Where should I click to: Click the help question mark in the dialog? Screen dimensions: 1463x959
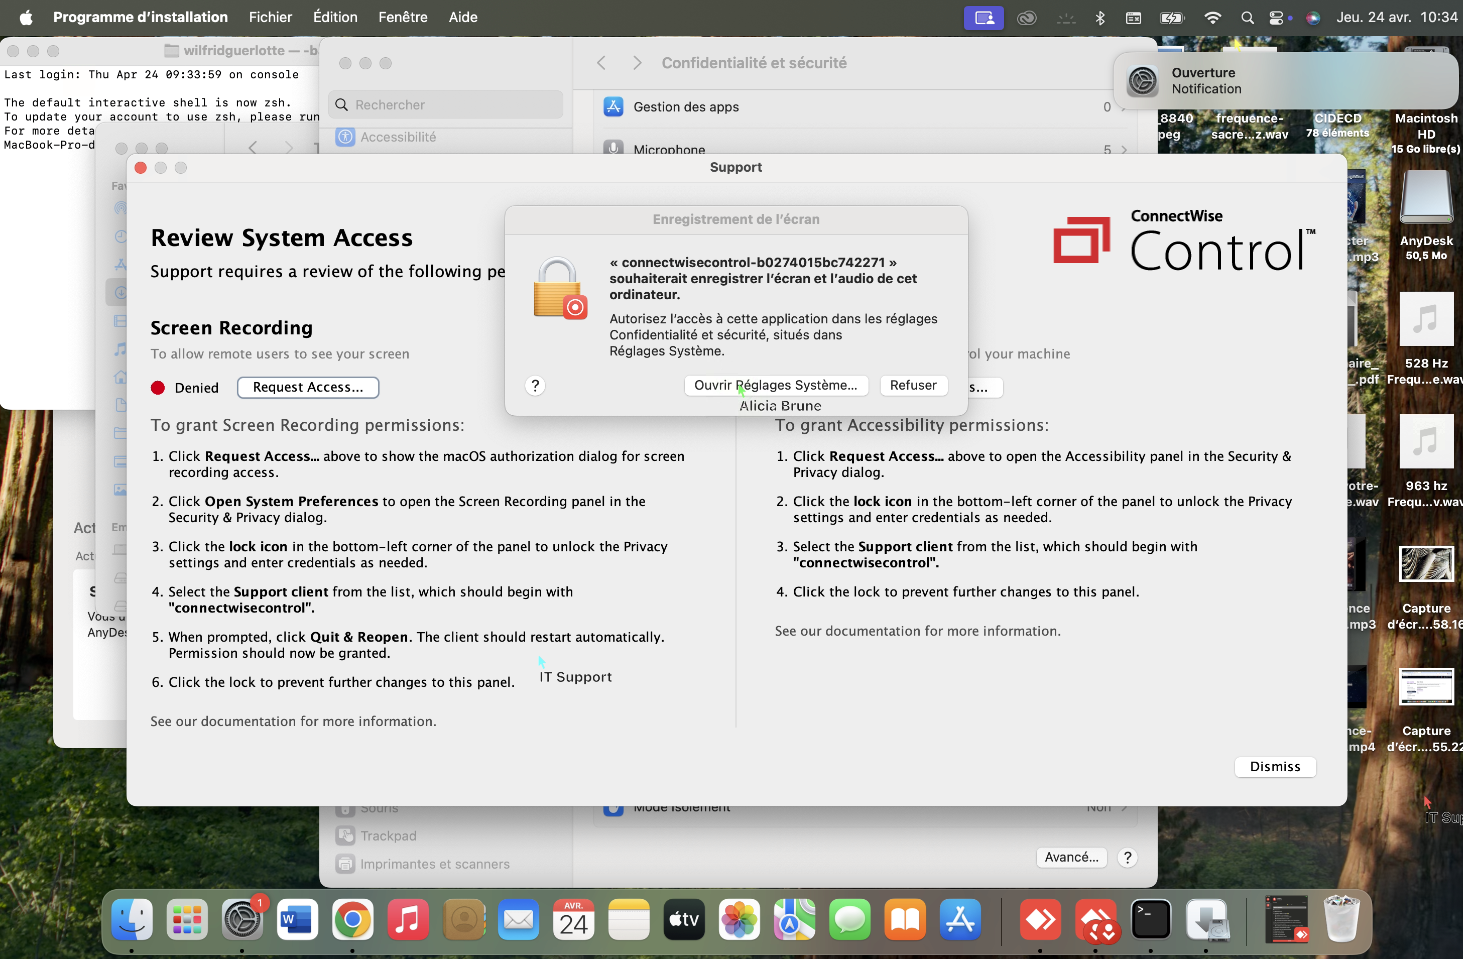(535, 386)
